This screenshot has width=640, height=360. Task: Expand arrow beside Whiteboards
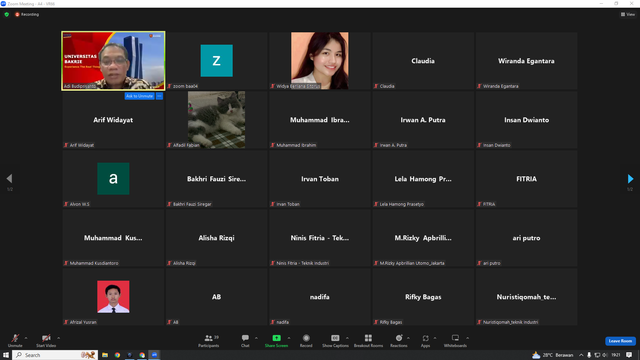tap(467, 338)
